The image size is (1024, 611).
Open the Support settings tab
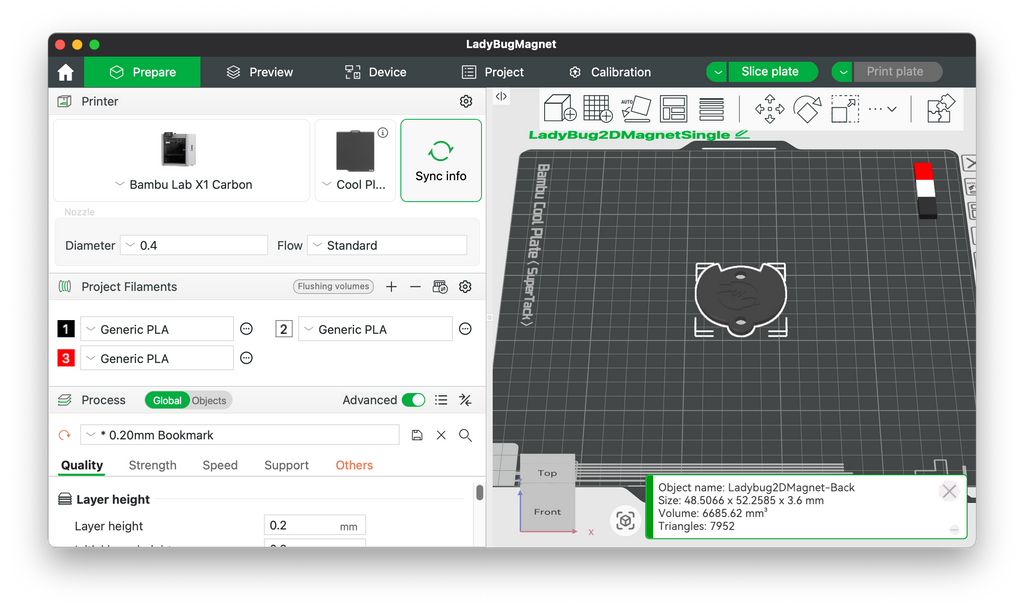[286, 465]
